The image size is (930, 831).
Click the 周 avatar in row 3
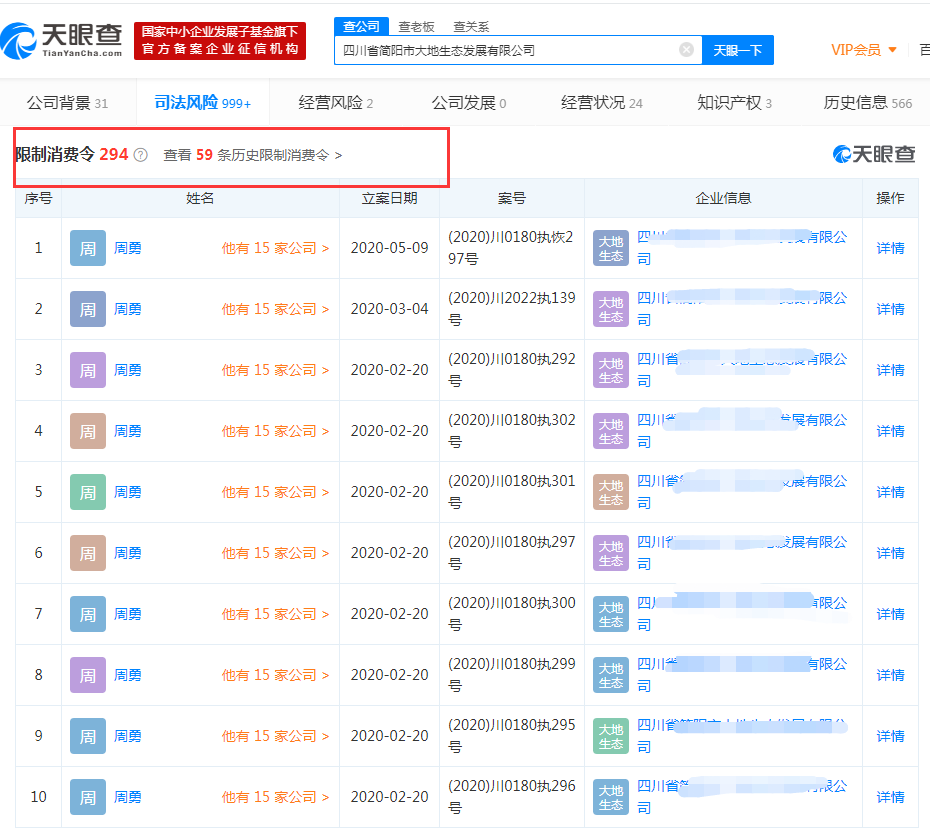pyautogui.click(x=88, y=370)
